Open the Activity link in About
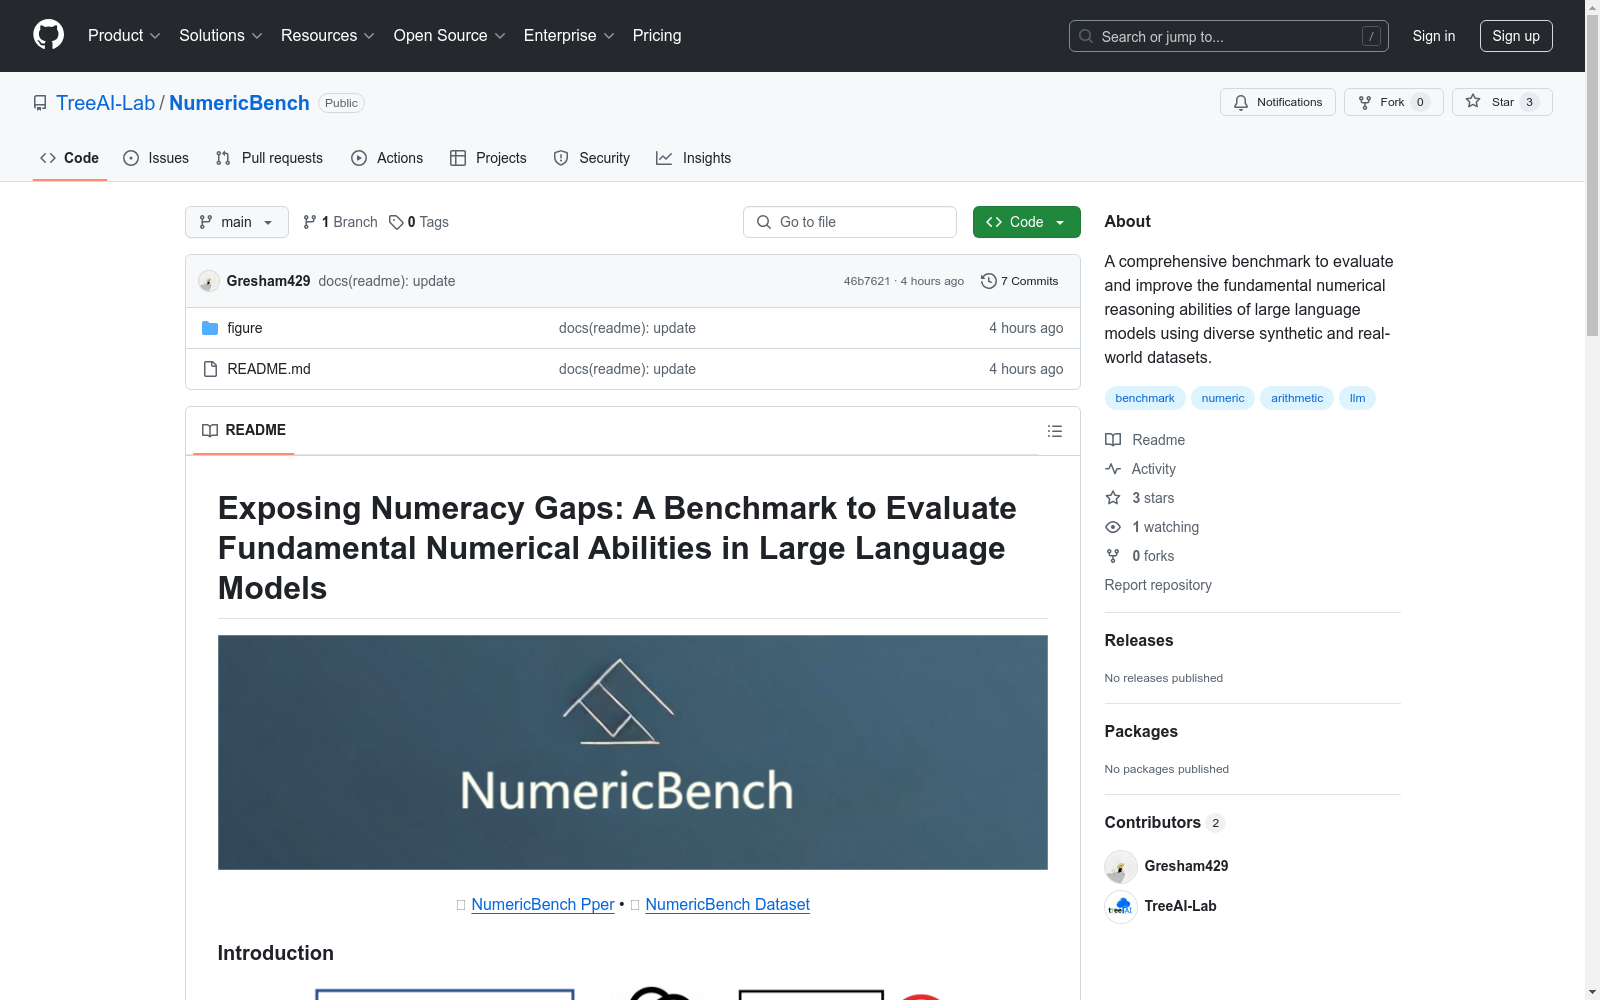 [x=1140, y=469]
